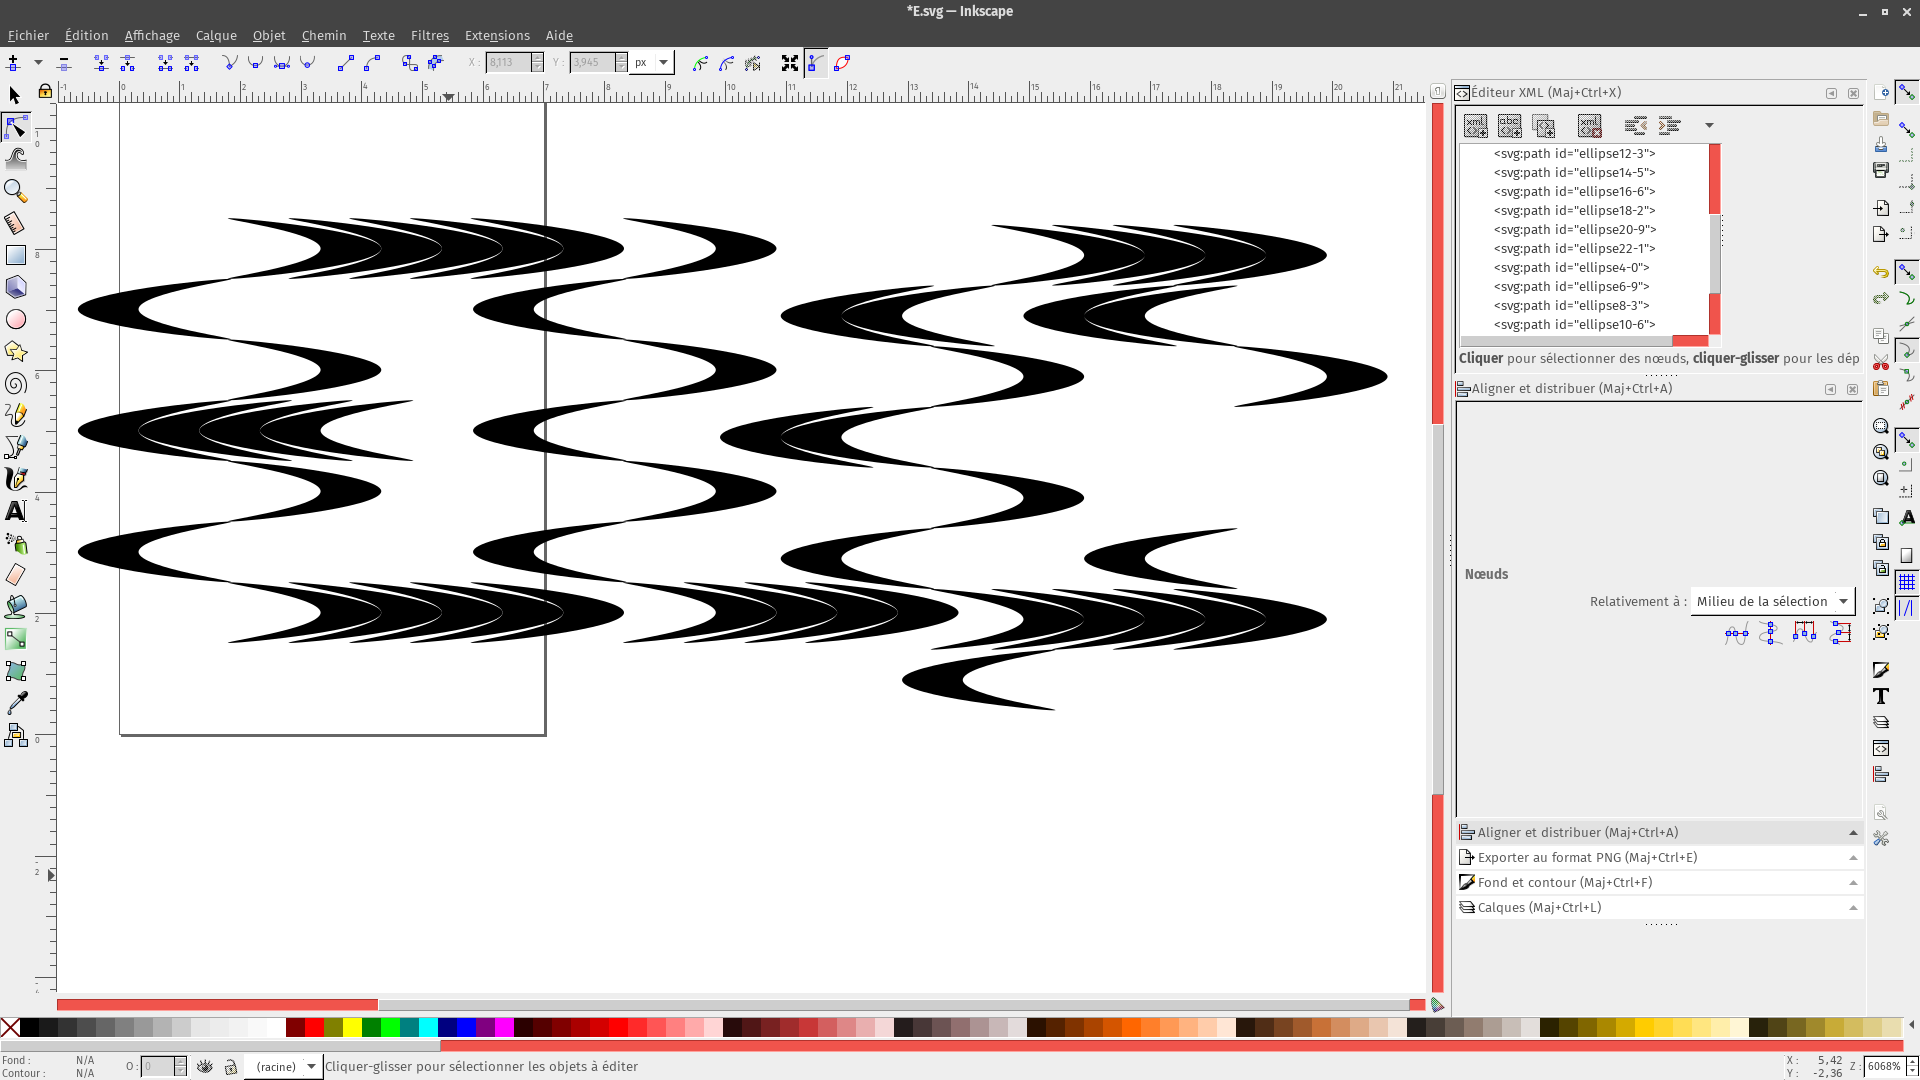1920x1080 pixels.
Task: Select the Rectangle tool
Action: 15,255
